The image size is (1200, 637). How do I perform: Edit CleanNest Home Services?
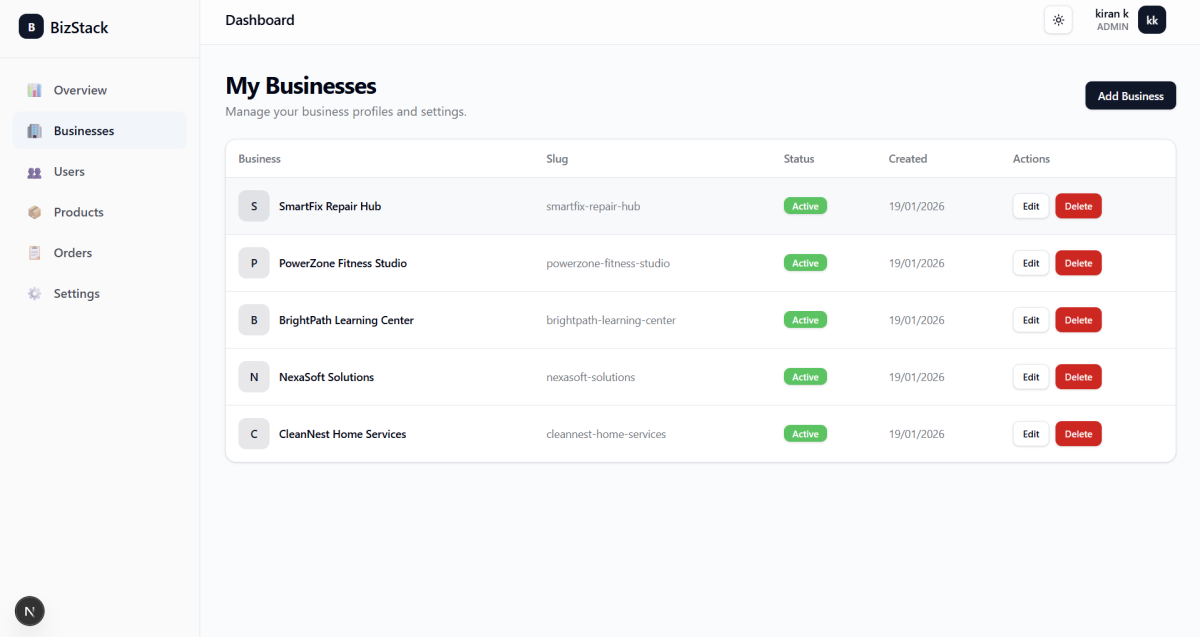[x=1031, y=434]
